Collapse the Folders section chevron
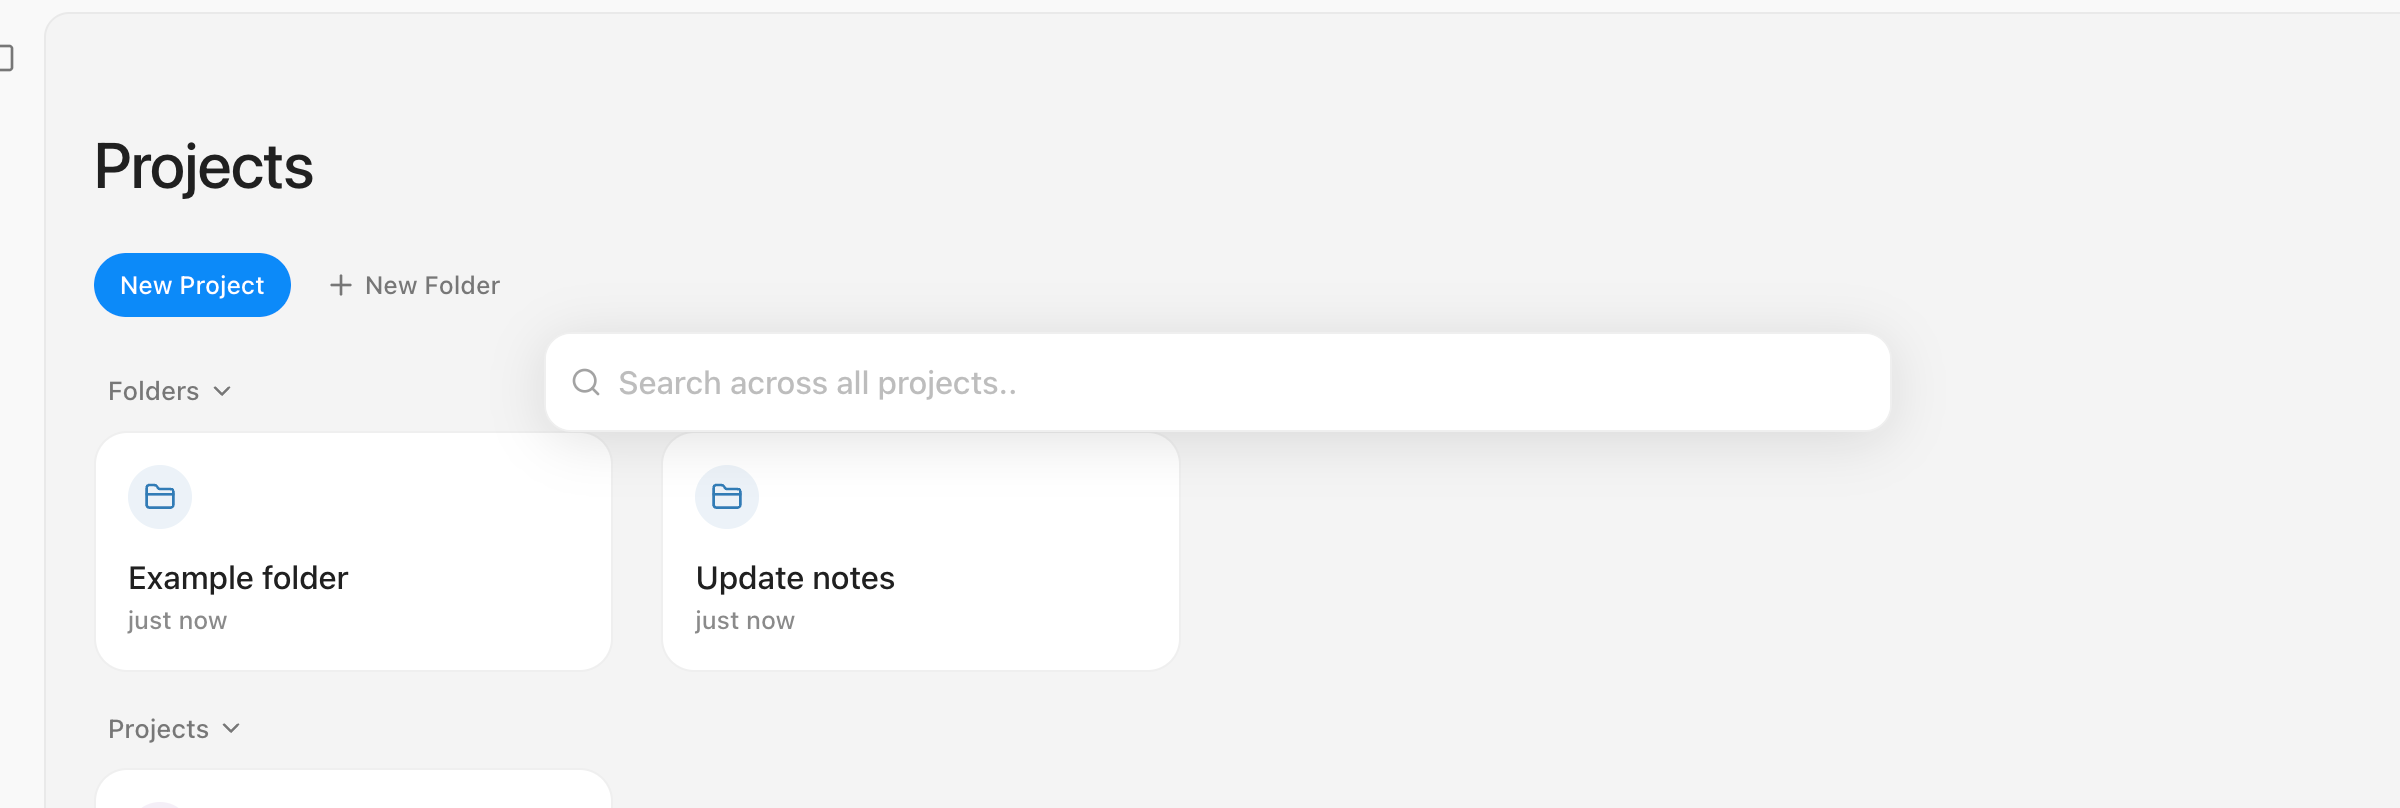 223,391
